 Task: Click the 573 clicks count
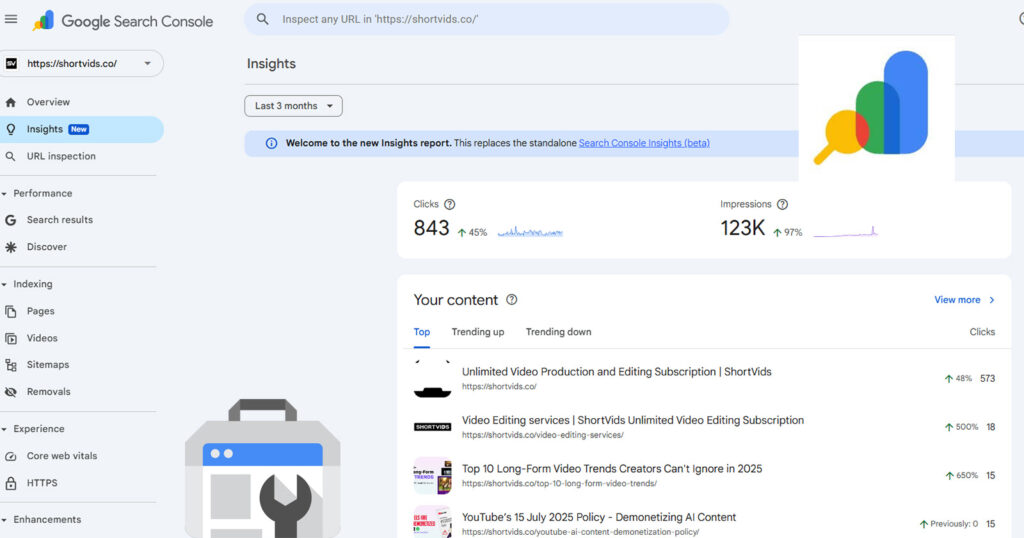click(x=987, y=379)
